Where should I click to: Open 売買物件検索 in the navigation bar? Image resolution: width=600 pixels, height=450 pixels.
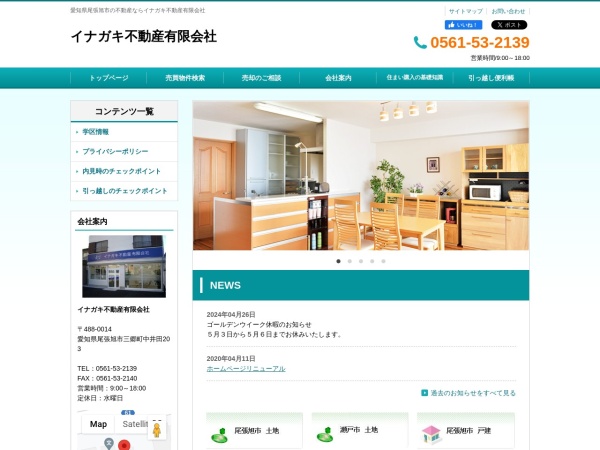185,78
